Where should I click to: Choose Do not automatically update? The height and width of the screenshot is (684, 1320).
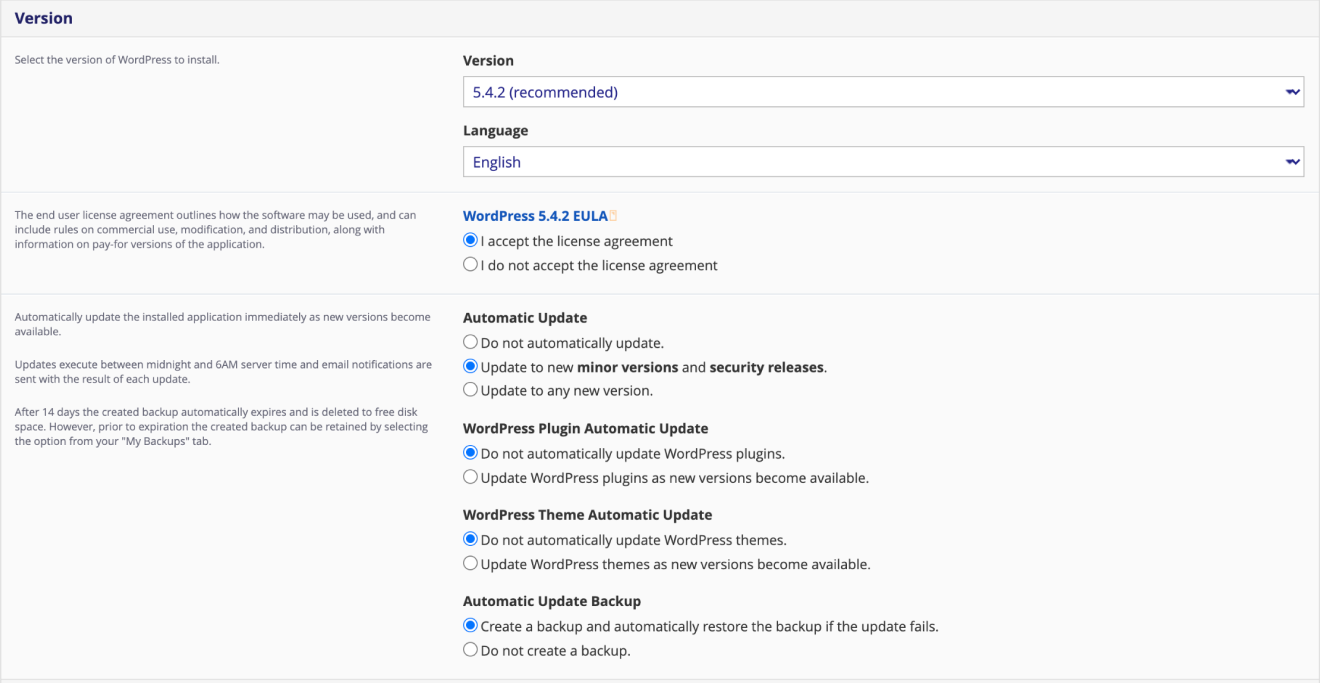(470, 342)
